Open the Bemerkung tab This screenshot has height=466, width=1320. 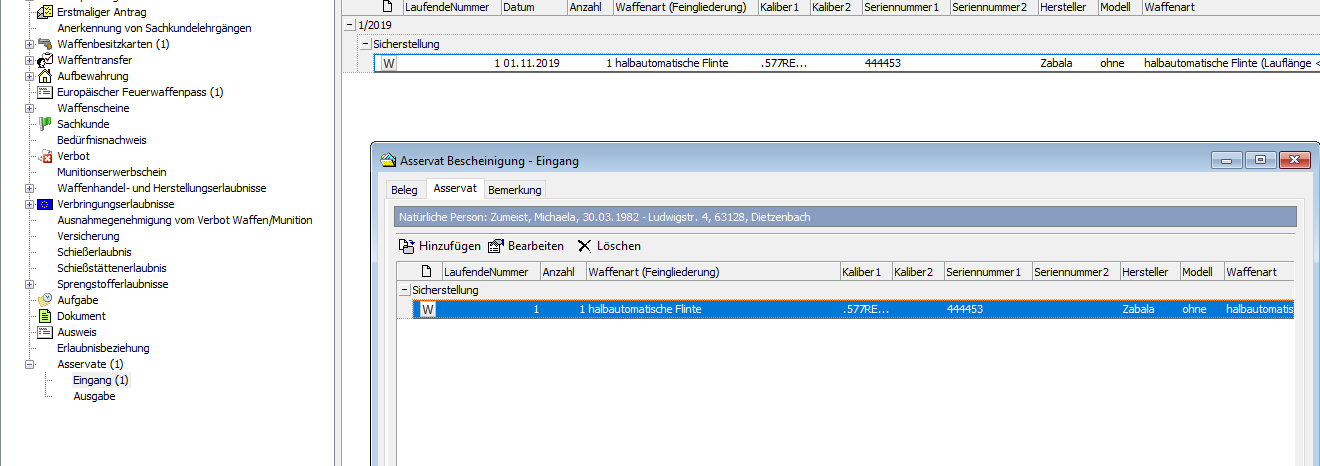coord(515,190)
